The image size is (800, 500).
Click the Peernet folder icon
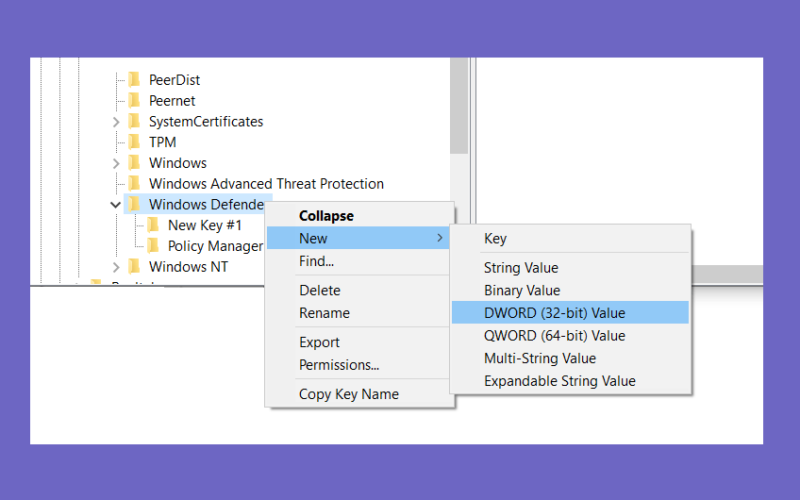[134, 101]
